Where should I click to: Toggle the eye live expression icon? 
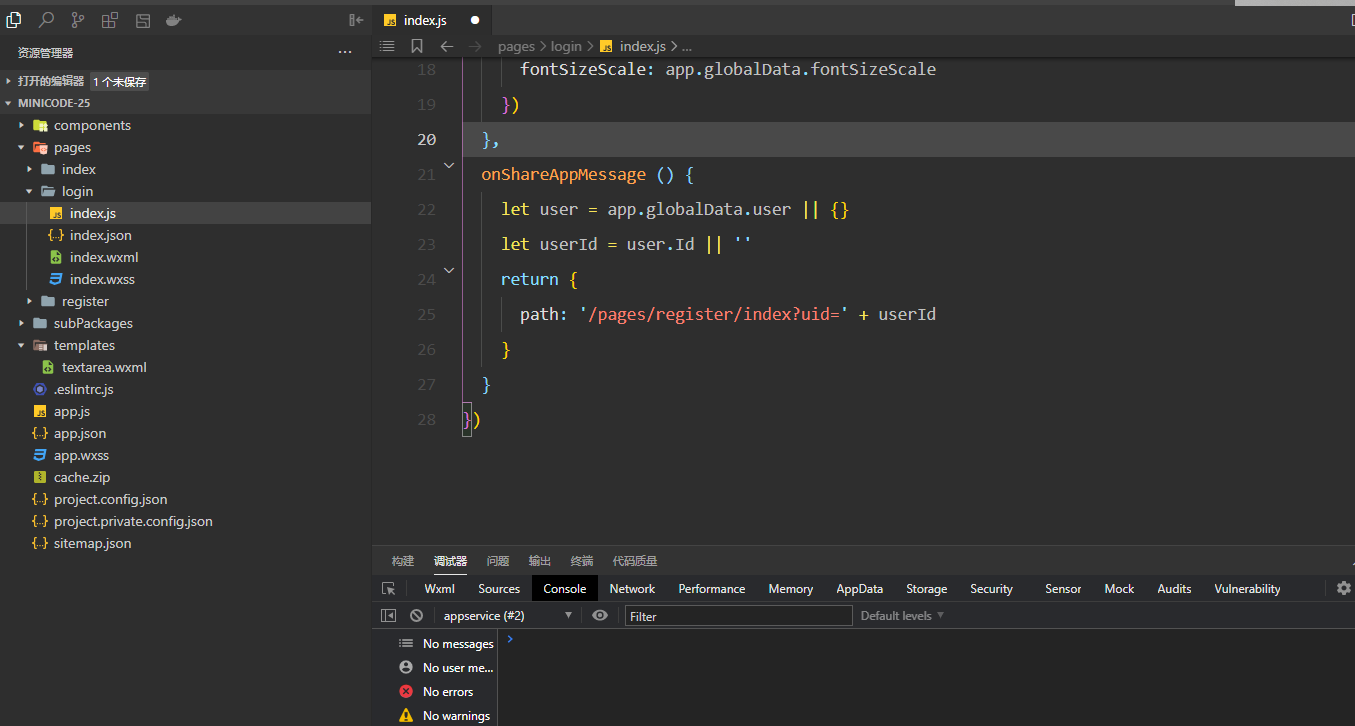600,616
